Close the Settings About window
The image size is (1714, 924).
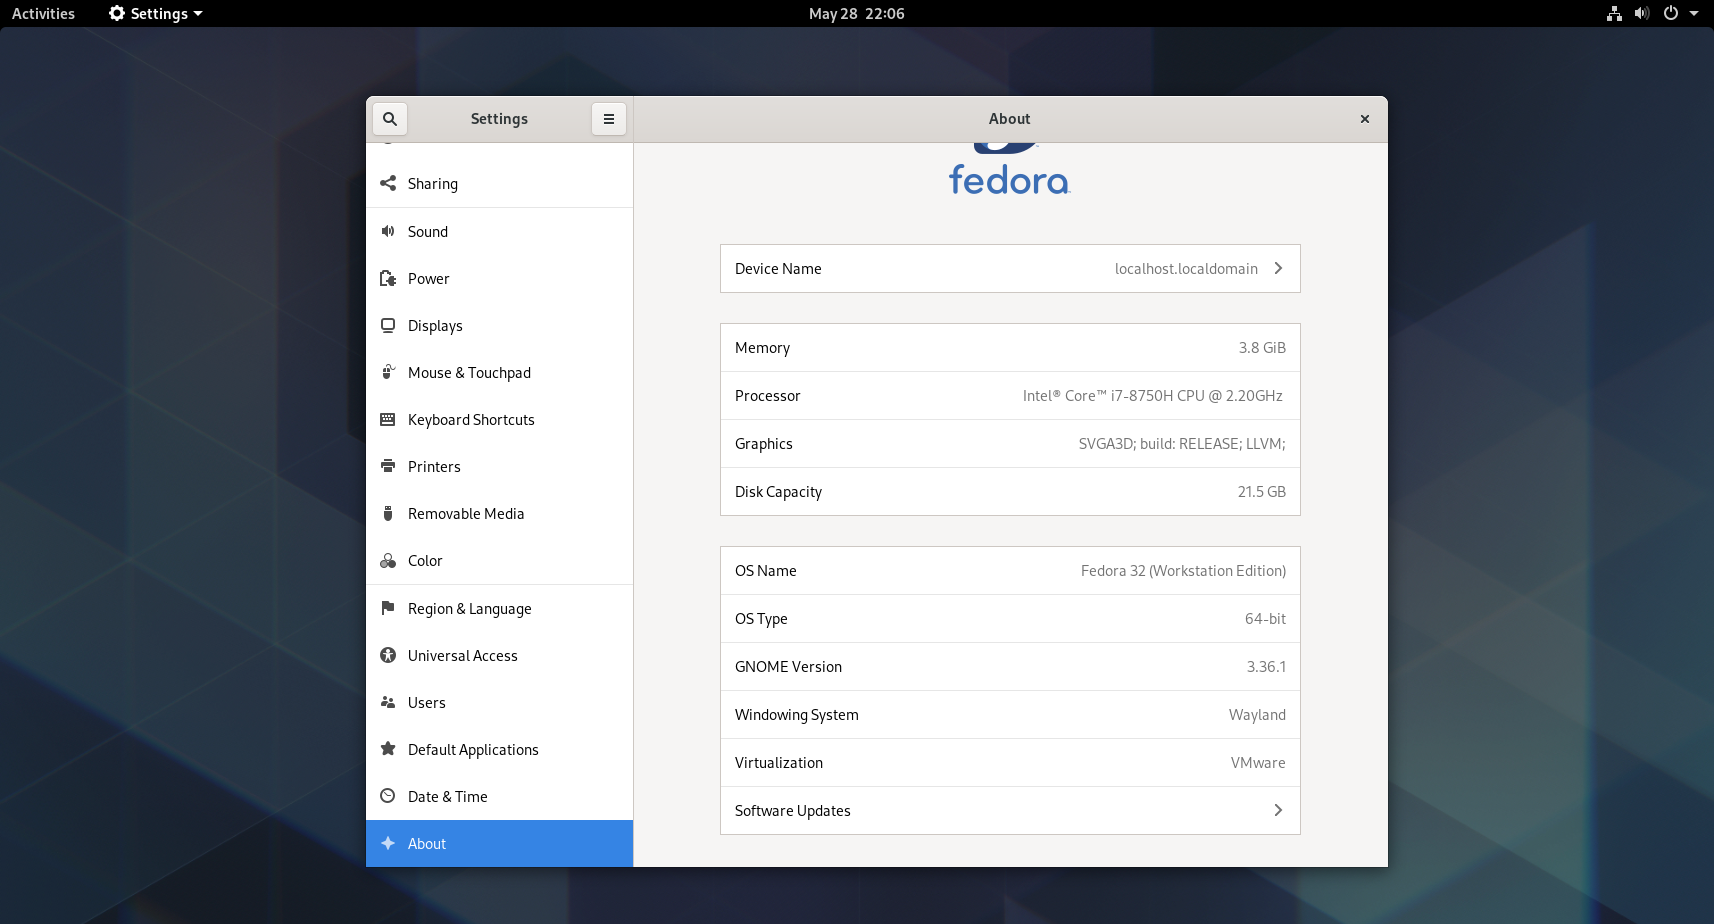(1364, 119)
